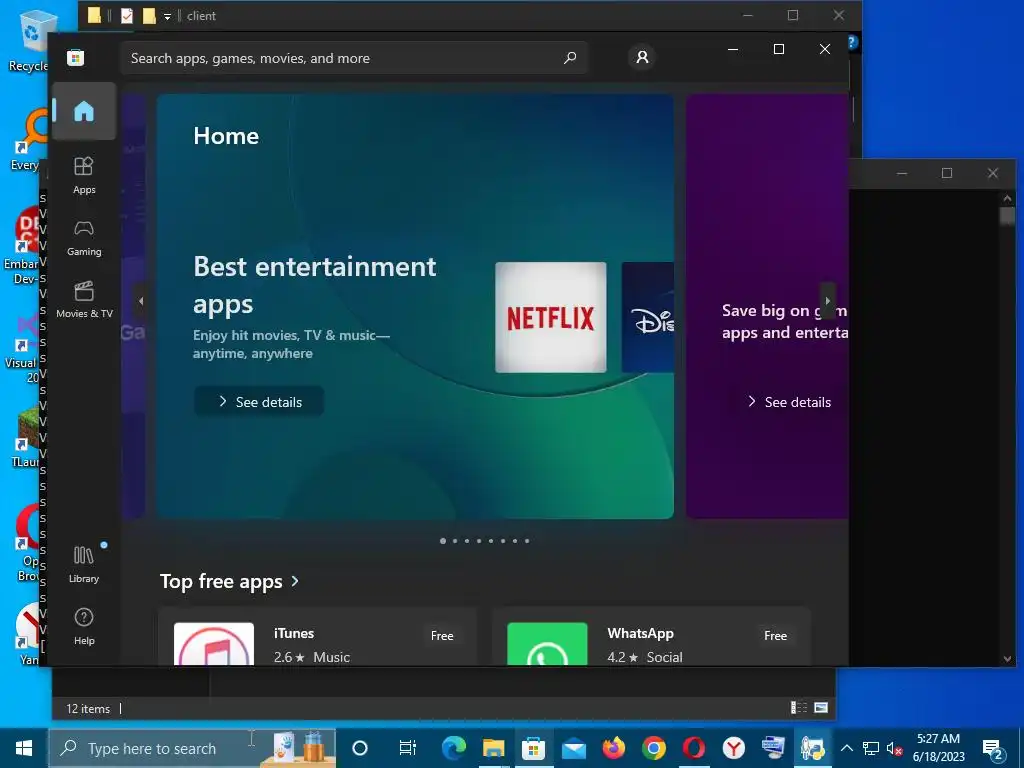Select the last carousel page dot

point(527,541)
